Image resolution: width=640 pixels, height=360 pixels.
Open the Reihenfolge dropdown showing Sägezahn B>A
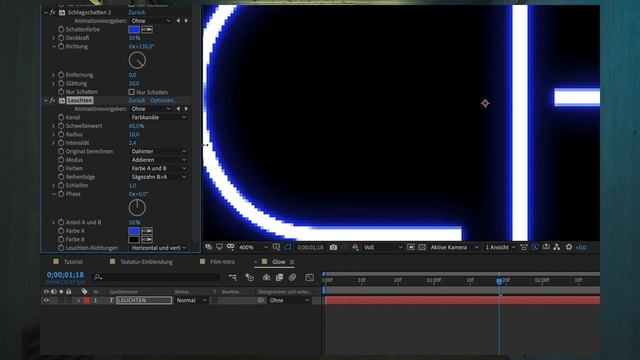[x=158, y=177]
